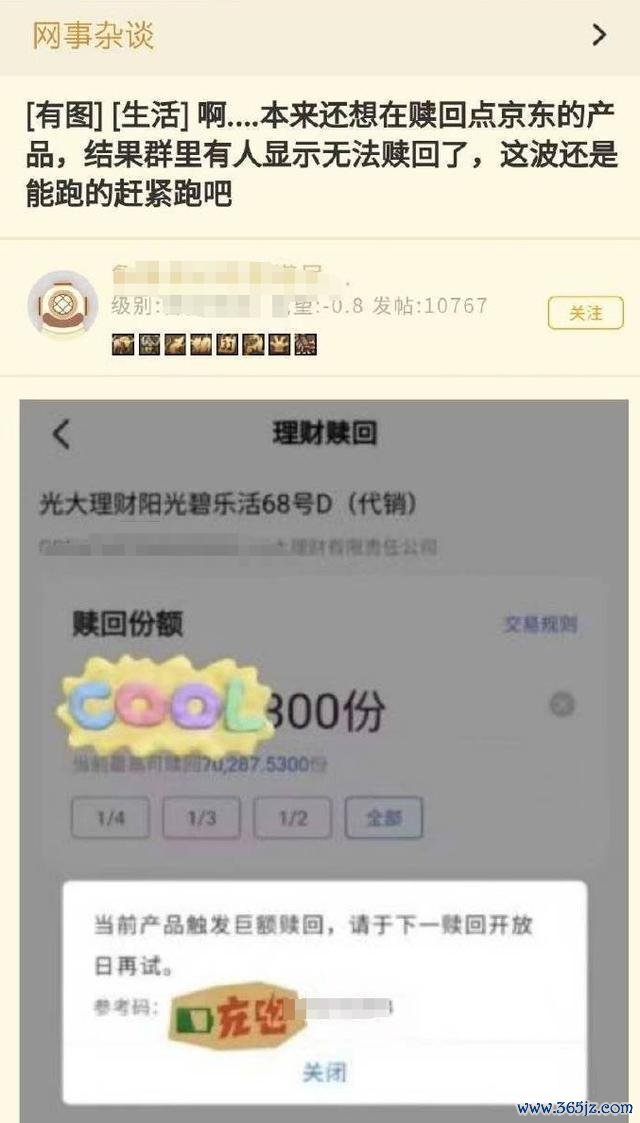Open the embedded 理财赎回 screenshot image

[x=324, y=761]
